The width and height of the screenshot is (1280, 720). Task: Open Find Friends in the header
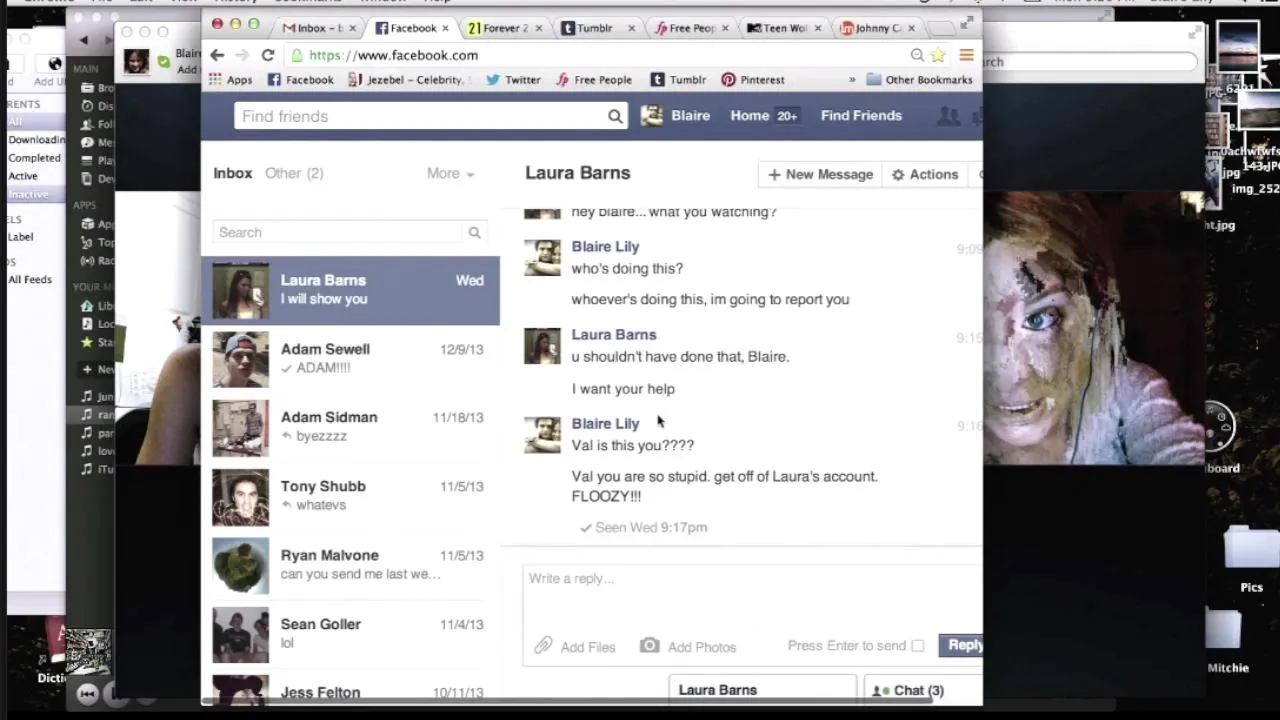[861, 116]
